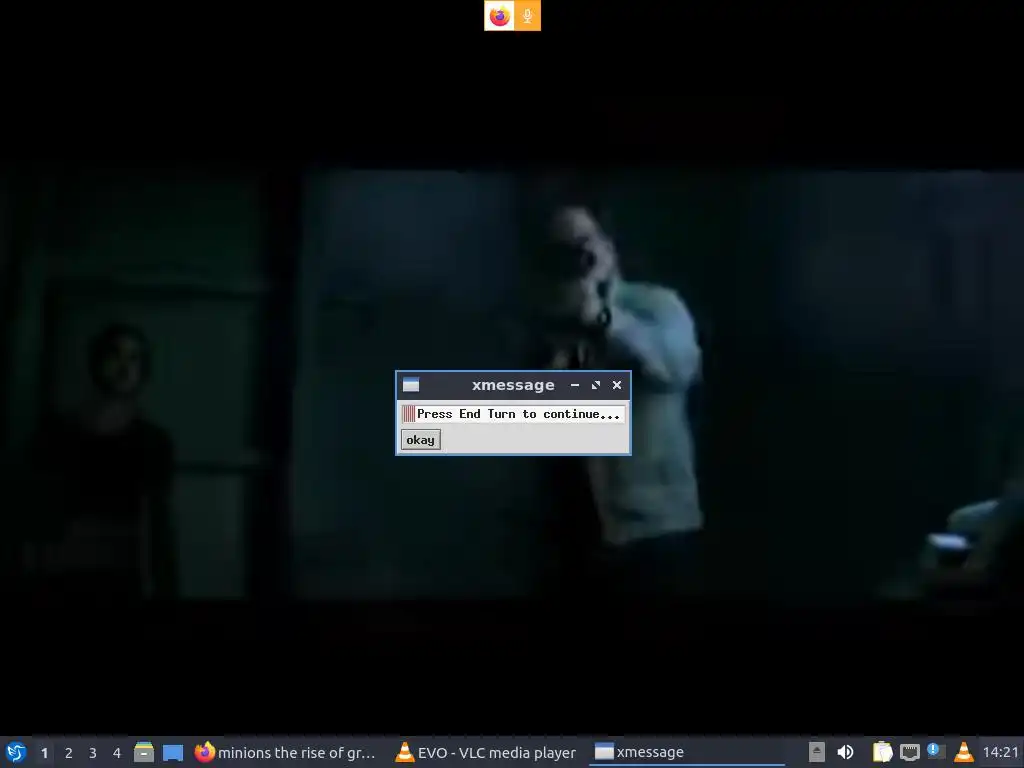
Task: Switch to virtual desktop 4
Action: click(117, 753)
